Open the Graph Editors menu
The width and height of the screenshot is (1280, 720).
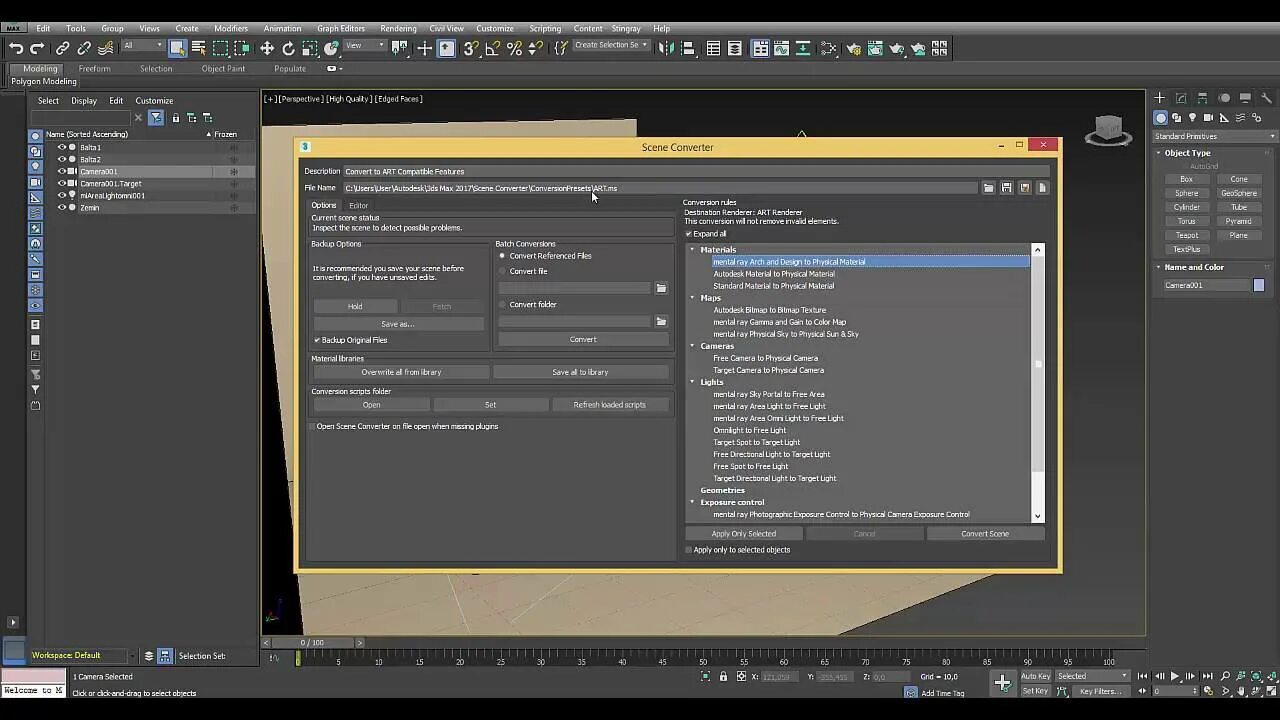341,28
